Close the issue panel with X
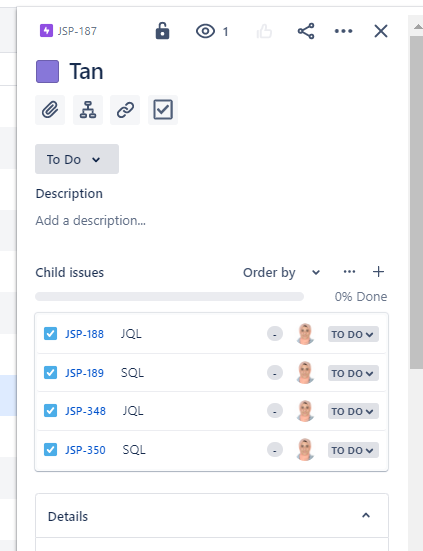The width and height of the screenshot is (423, 551). click(381, 31)
